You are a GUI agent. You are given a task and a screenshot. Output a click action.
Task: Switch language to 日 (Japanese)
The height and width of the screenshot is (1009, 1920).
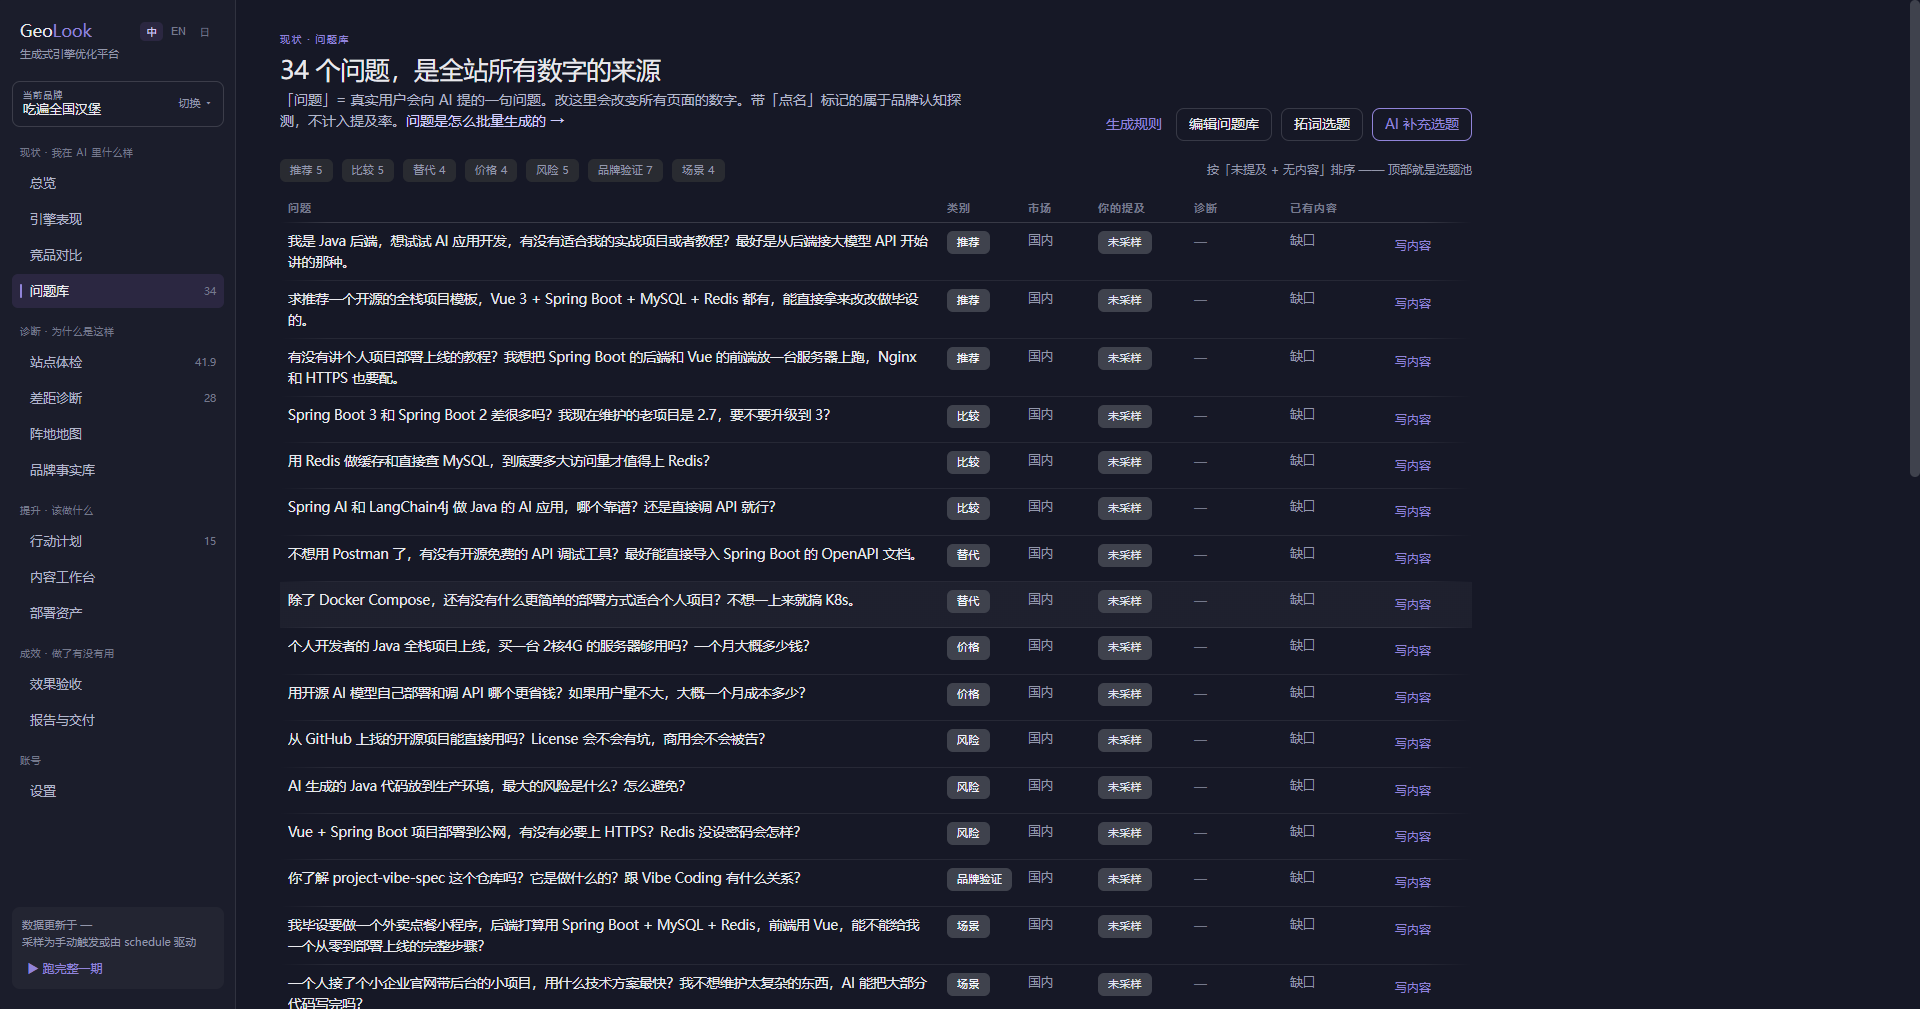tap(205, 32)
